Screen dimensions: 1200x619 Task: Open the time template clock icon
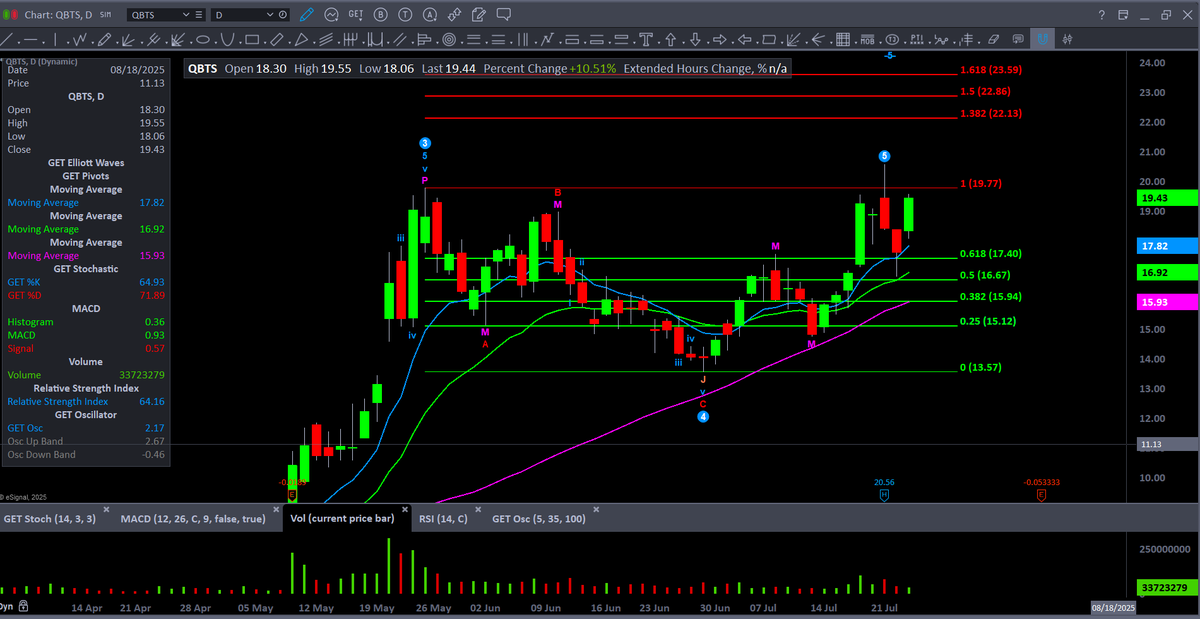click(x=283, y=15)
